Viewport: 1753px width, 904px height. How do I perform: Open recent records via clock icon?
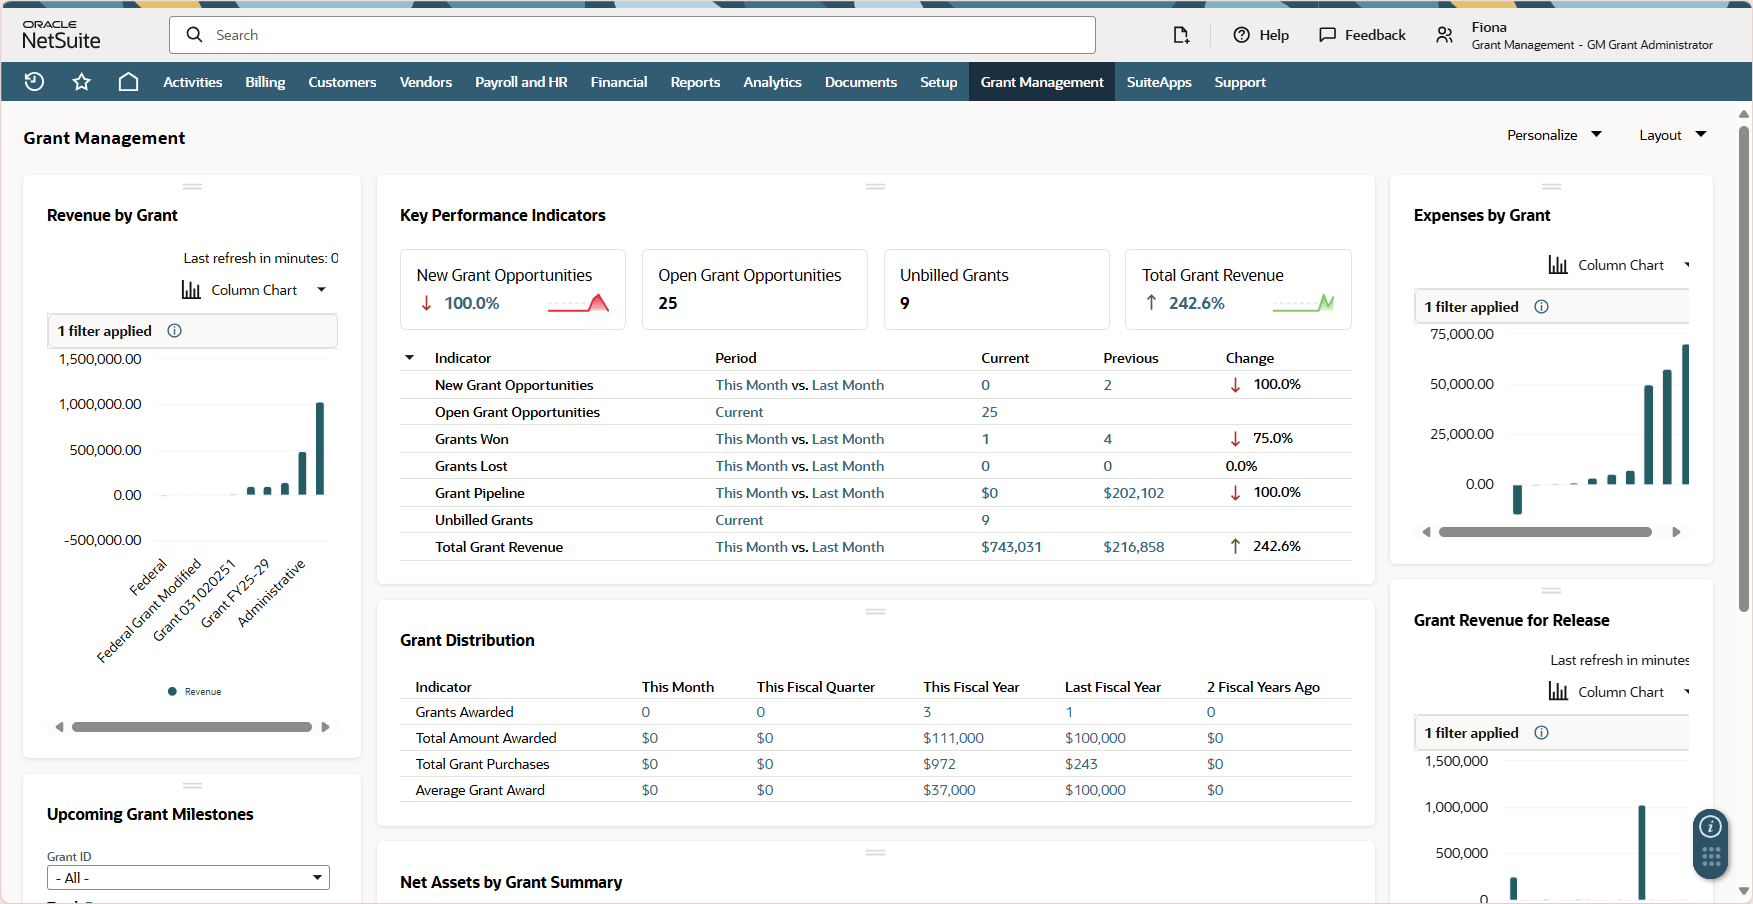(33, 81)
